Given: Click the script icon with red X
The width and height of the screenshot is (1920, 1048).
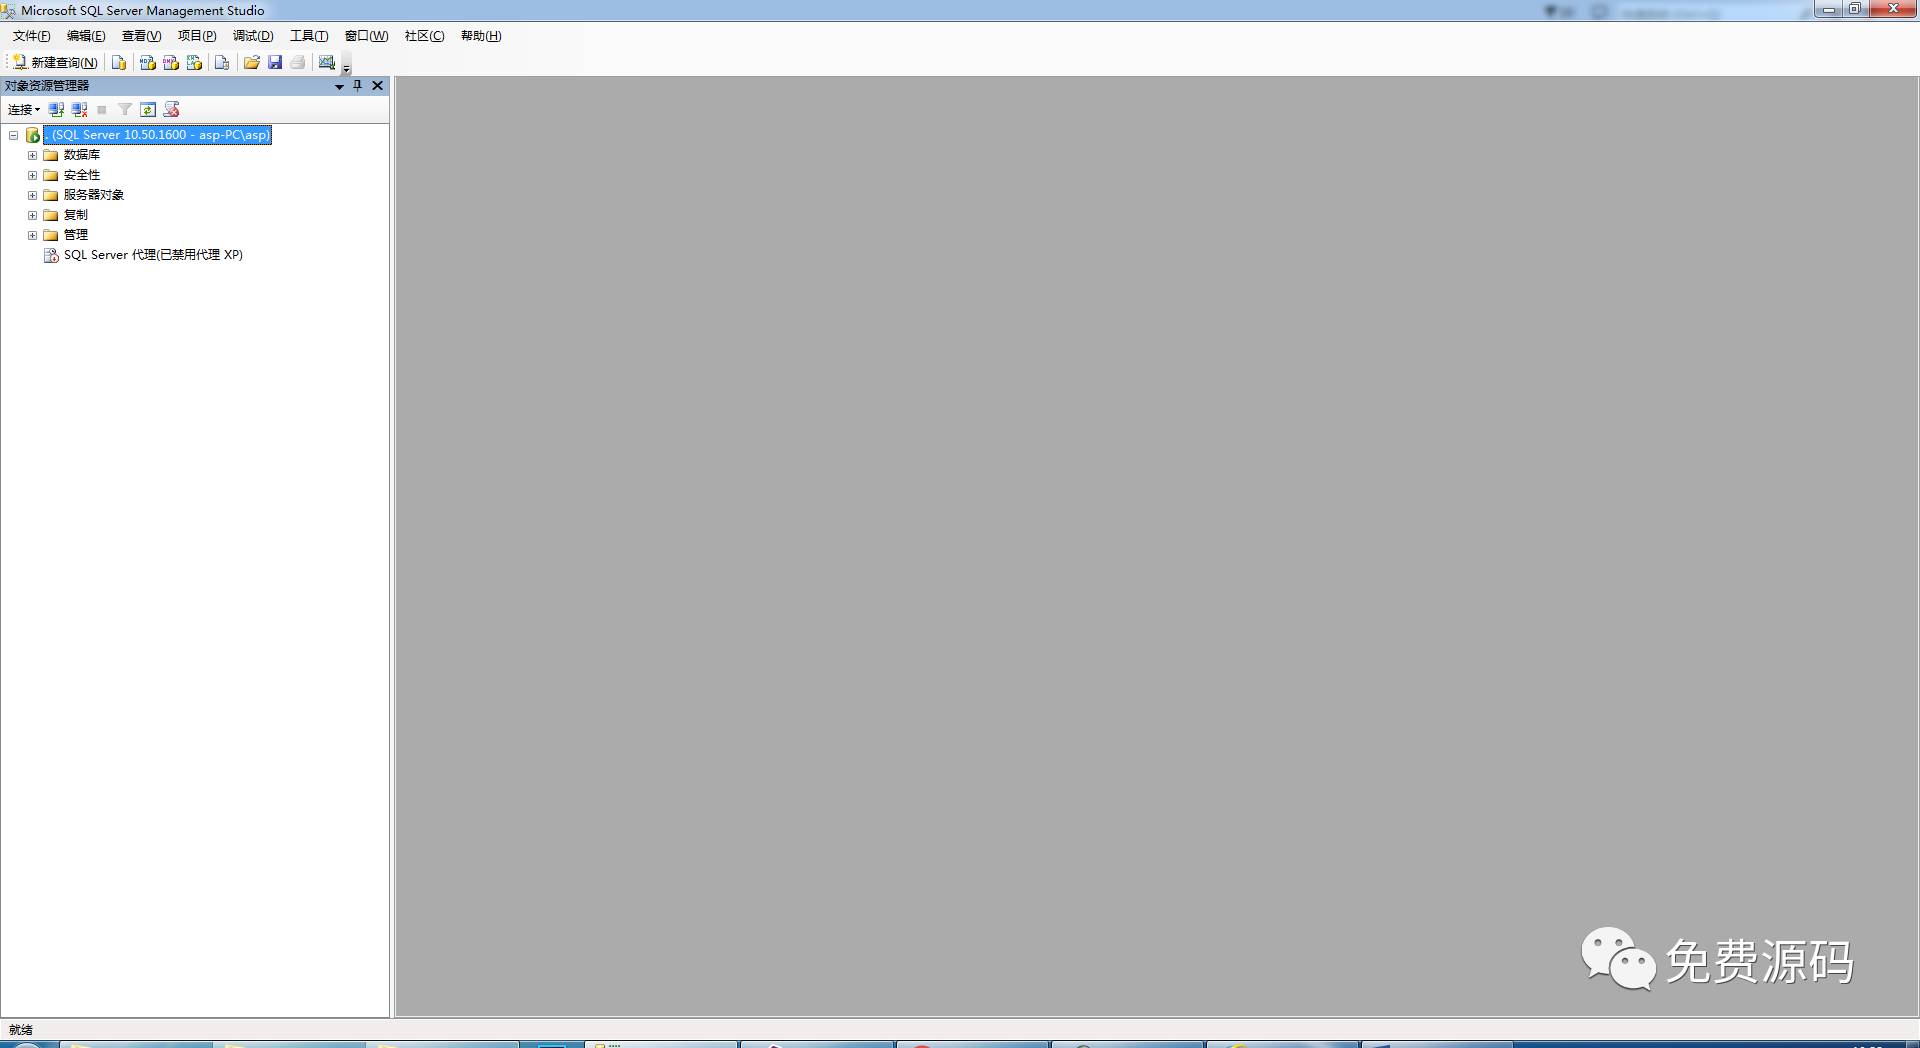Looking at the screenshot, I should 172,110.
